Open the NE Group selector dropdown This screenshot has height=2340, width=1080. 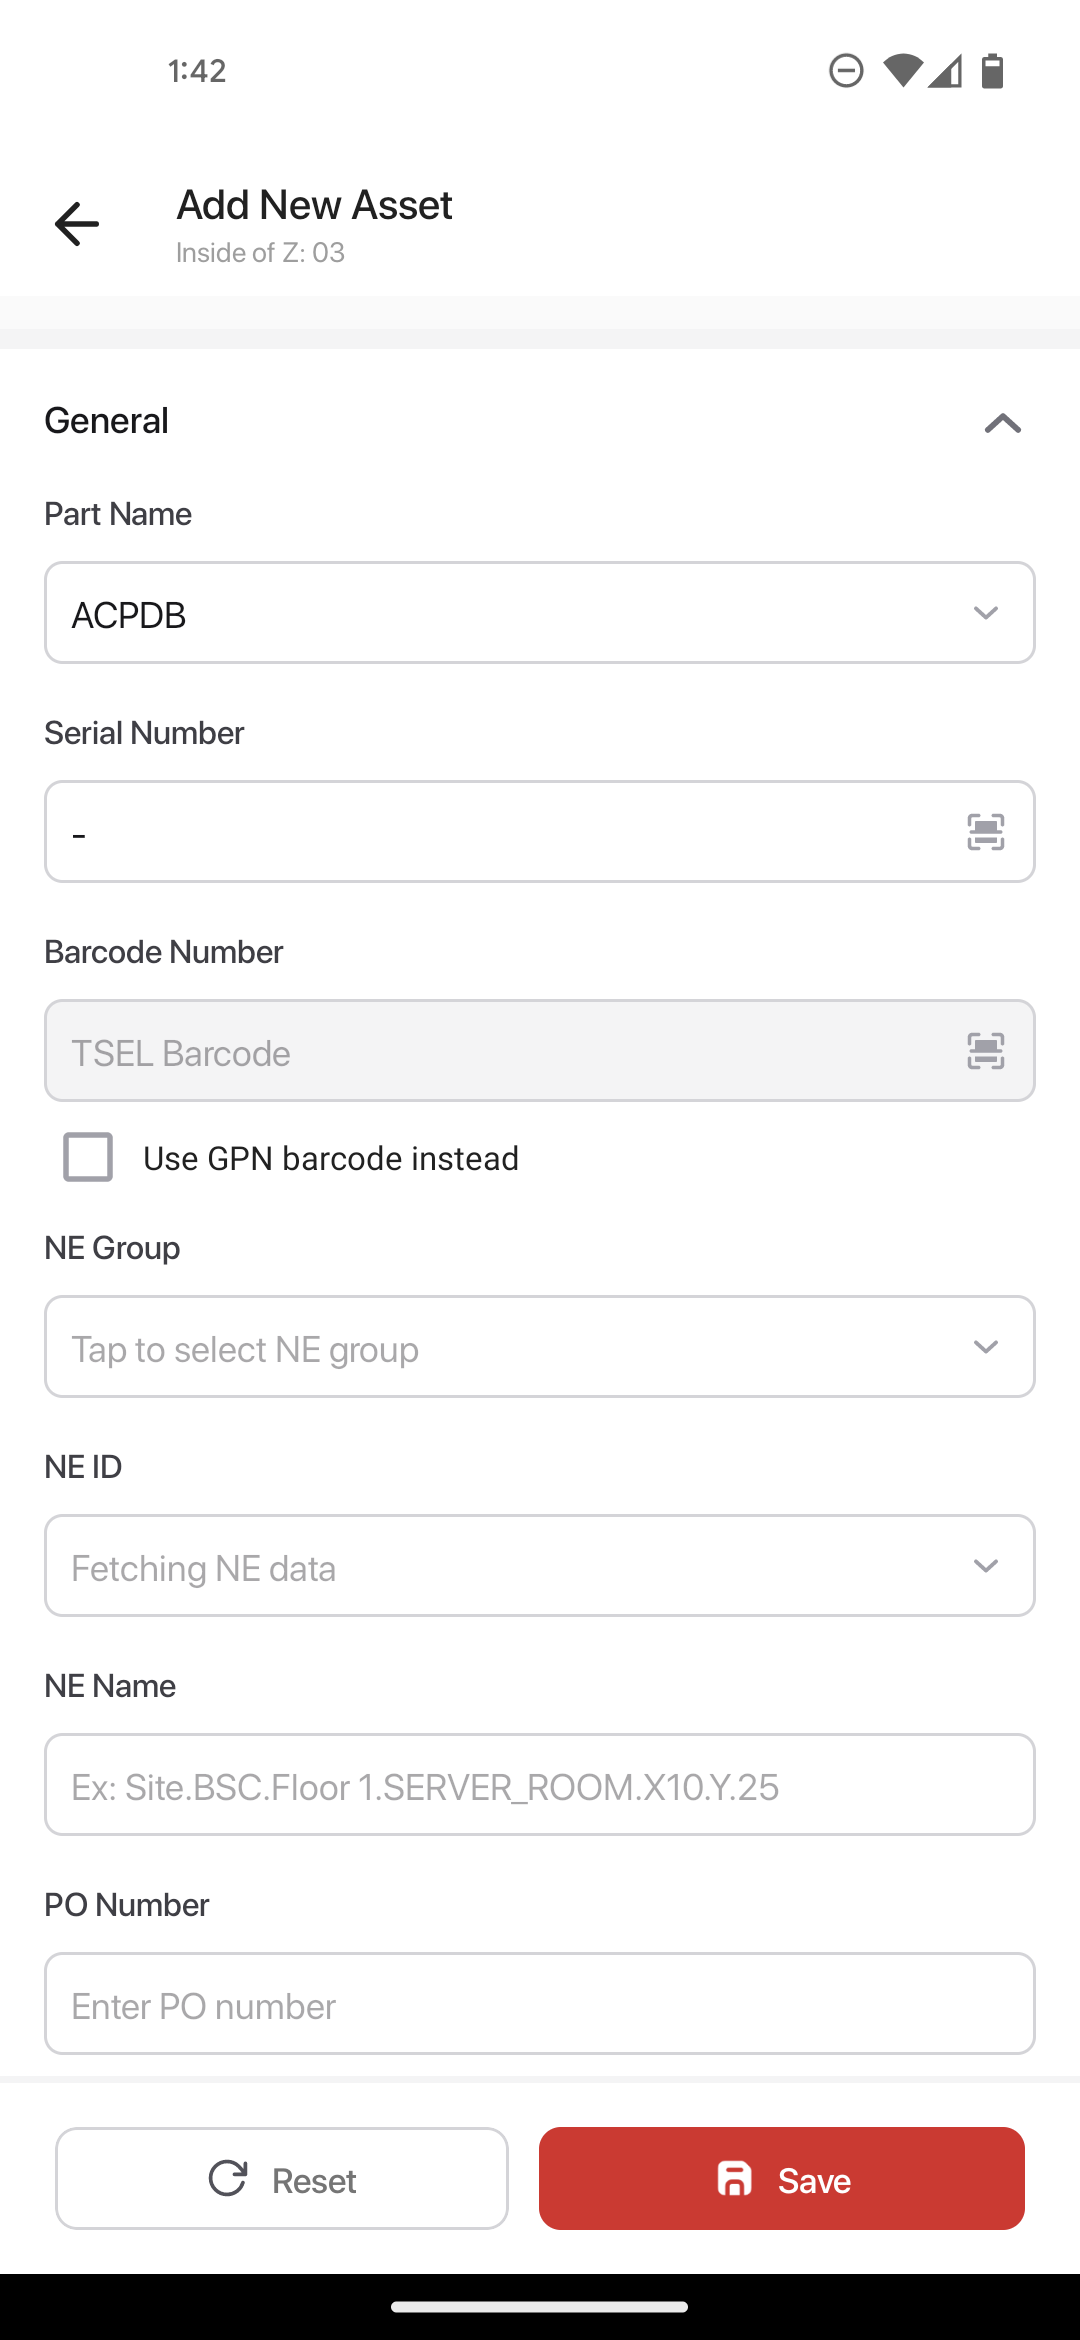540,1347
